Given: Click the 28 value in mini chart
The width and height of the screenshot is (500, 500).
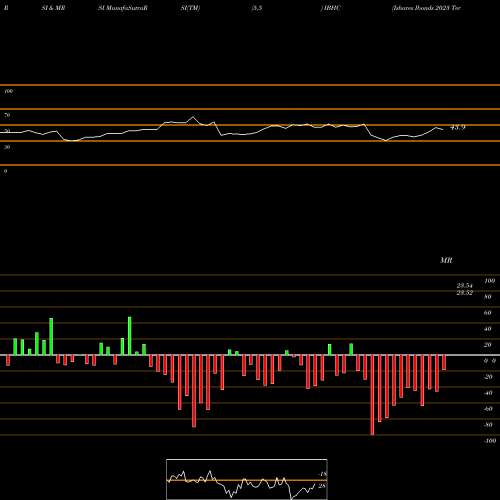Looking at the screenshot, I should coord(322,486).
